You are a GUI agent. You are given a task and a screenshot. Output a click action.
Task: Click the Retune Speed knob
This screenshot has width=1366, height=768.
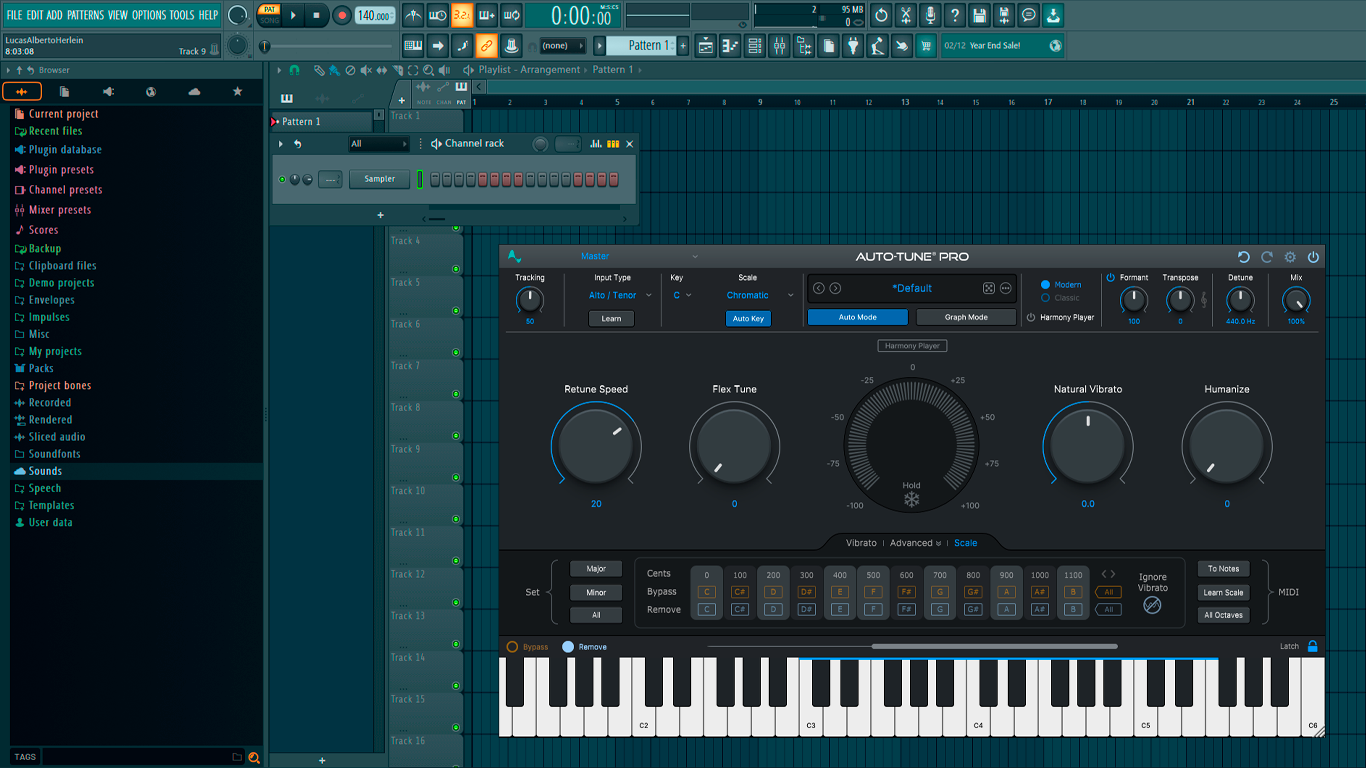[596, 444]
